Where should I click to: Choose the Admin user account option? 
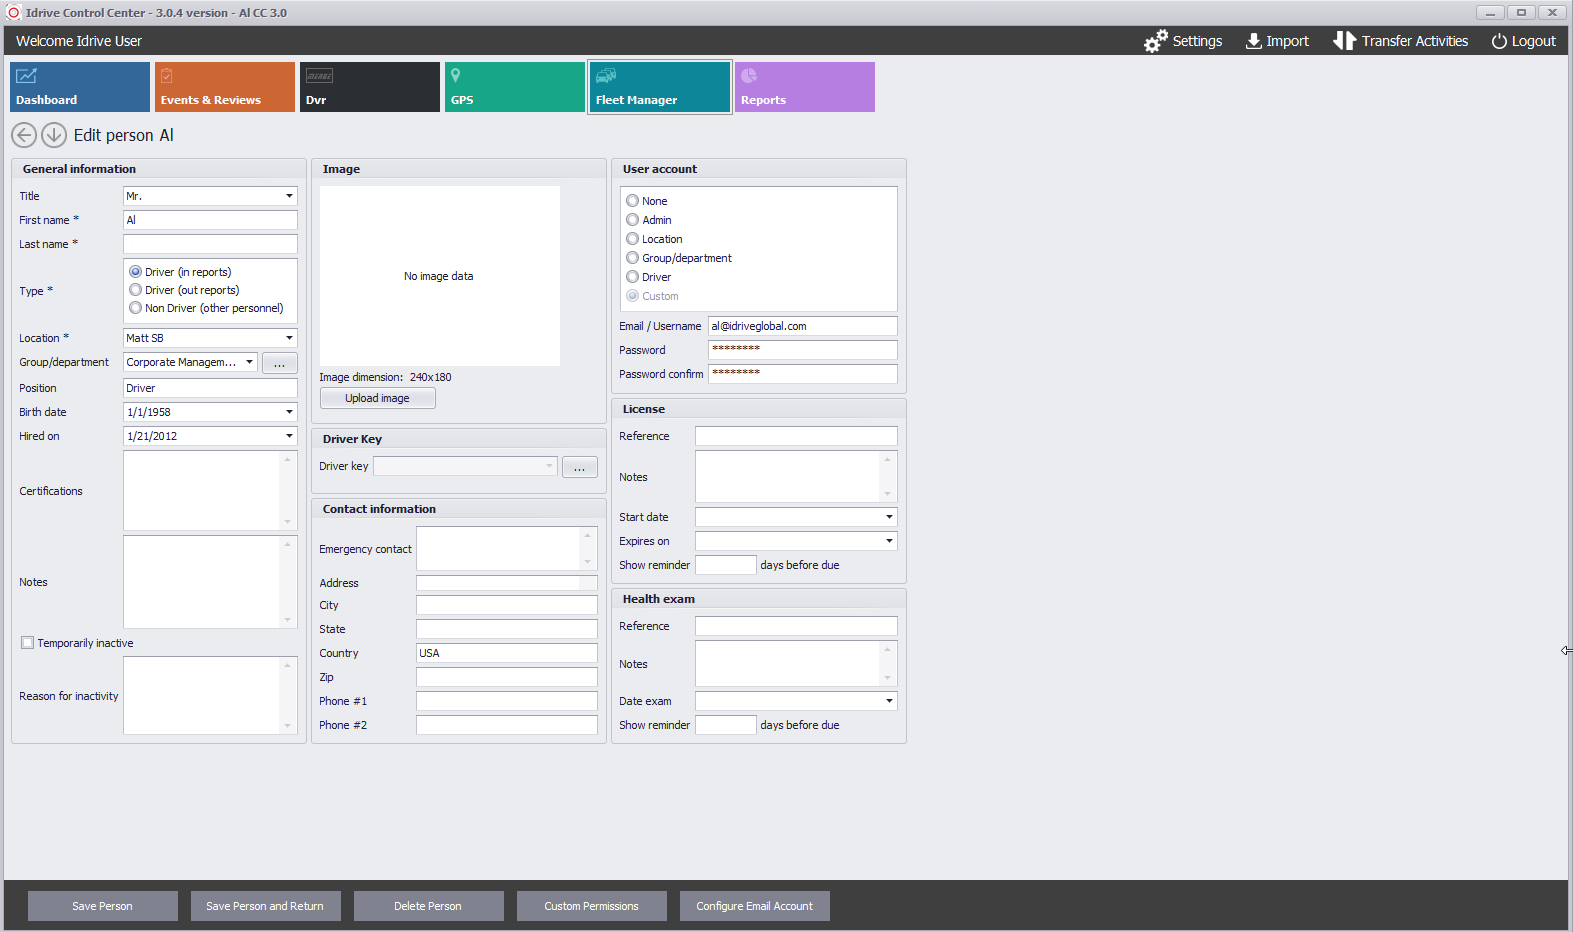coord(633,220)
